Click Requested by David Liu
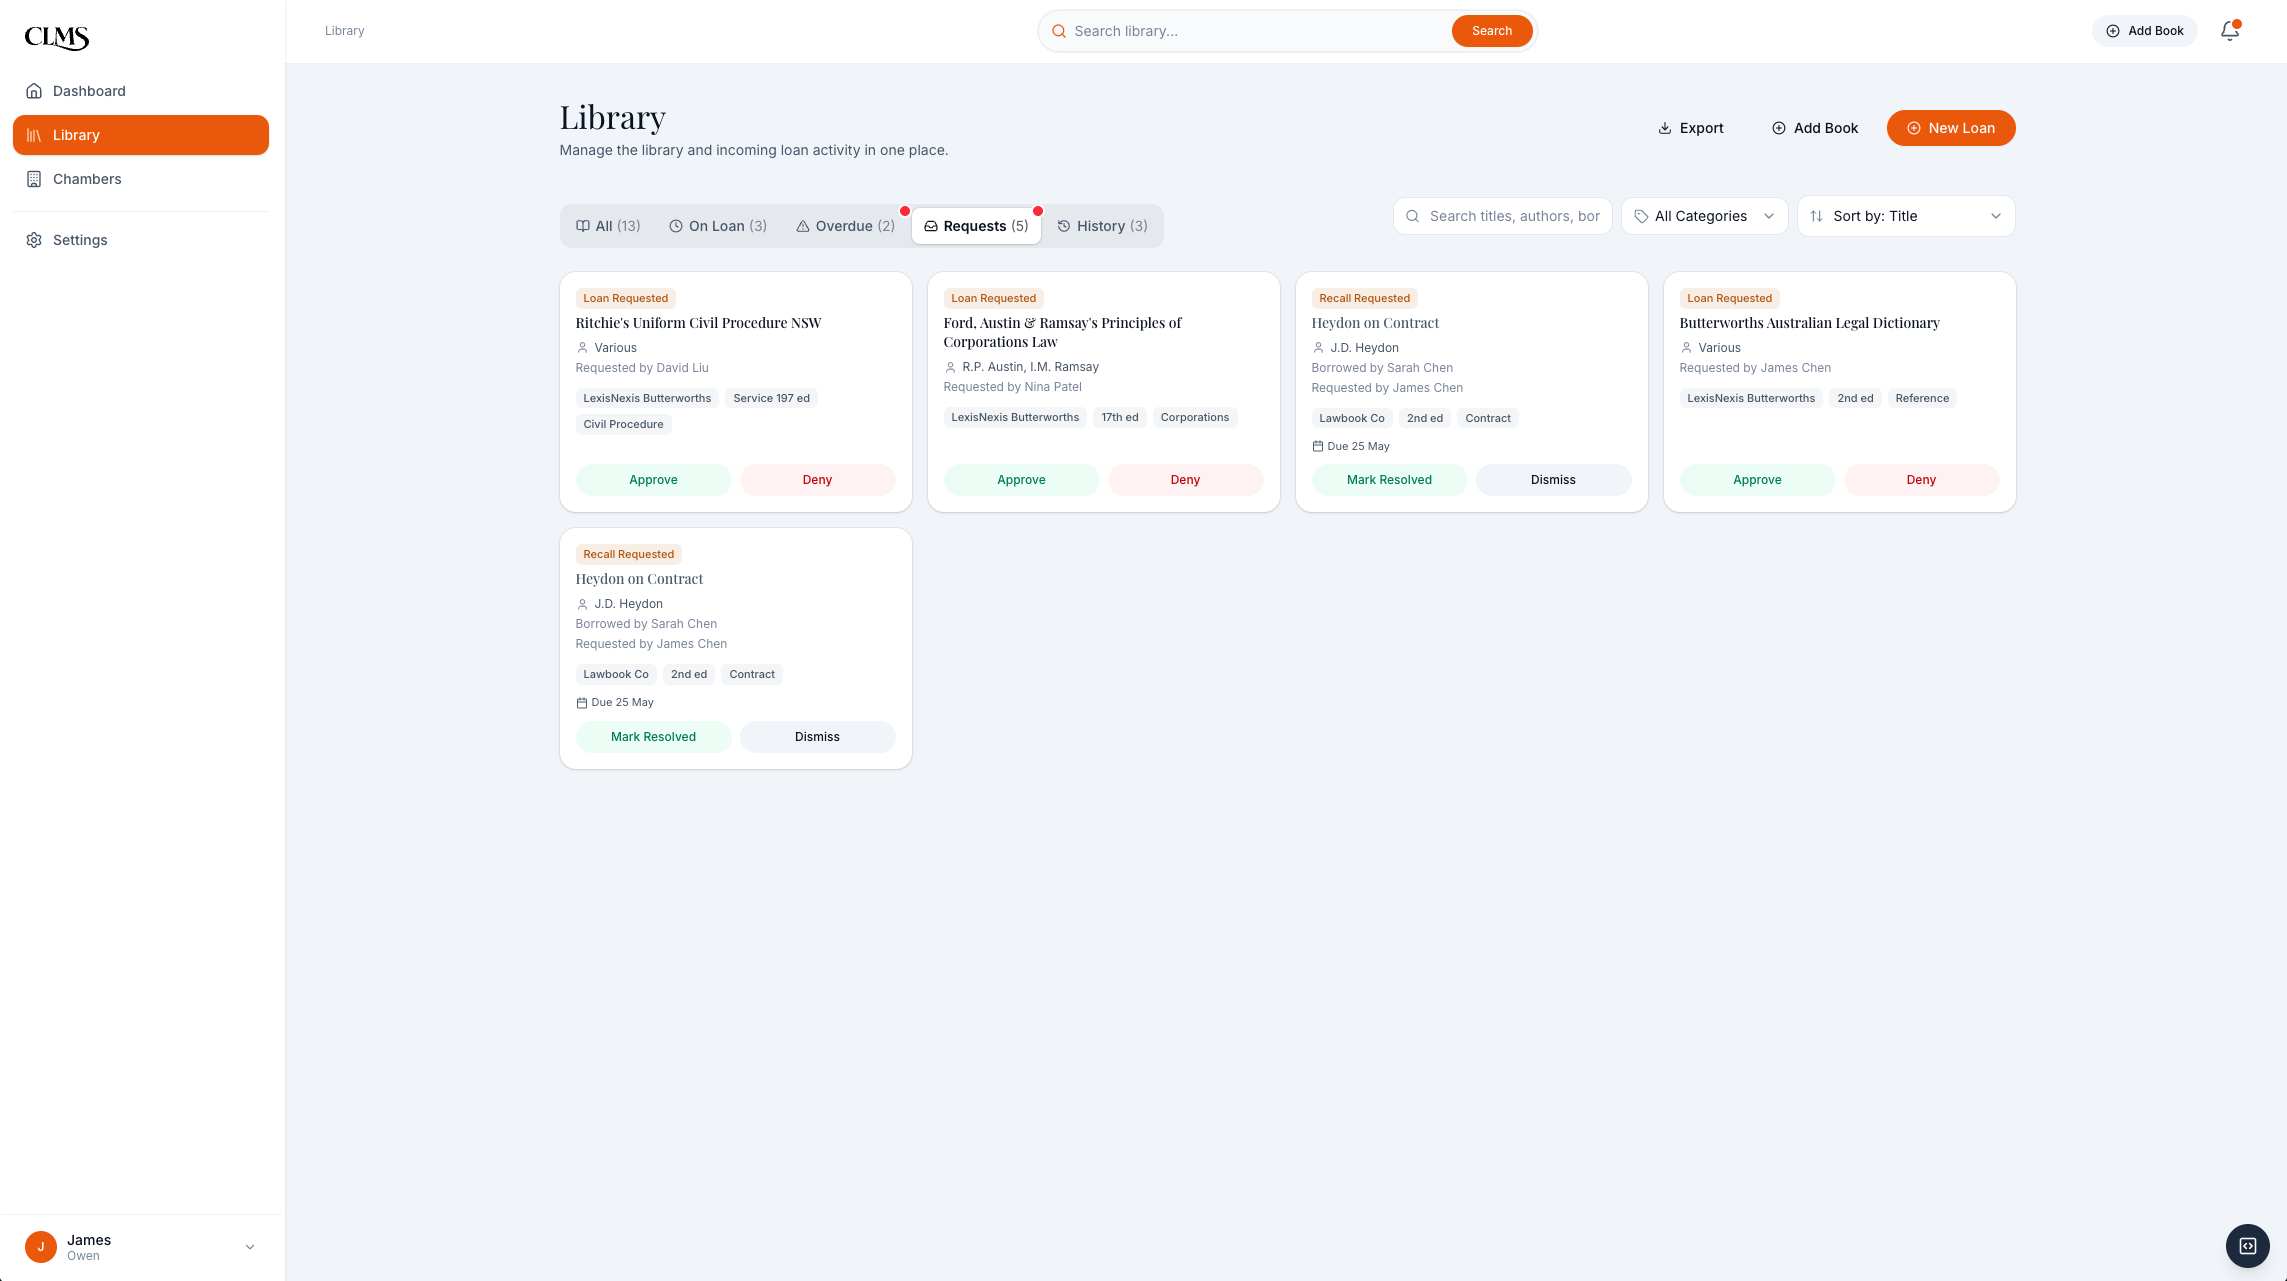Image resolution: width=2287 pixels, height=1281 pixels. [x=642, y=368]
